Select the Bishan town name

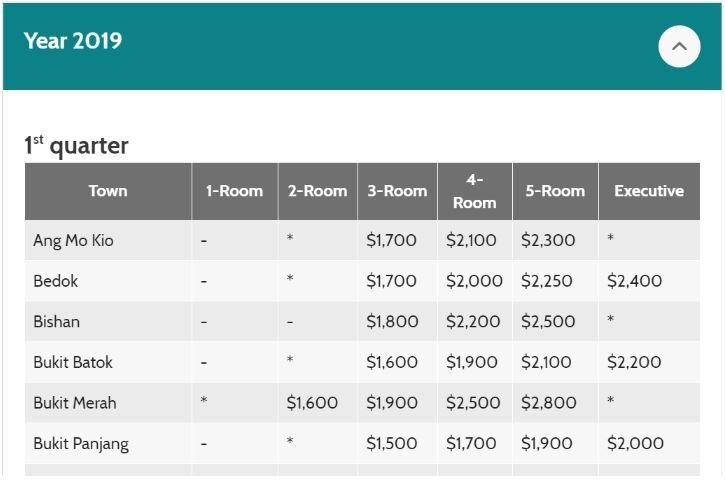pos(56,322)
